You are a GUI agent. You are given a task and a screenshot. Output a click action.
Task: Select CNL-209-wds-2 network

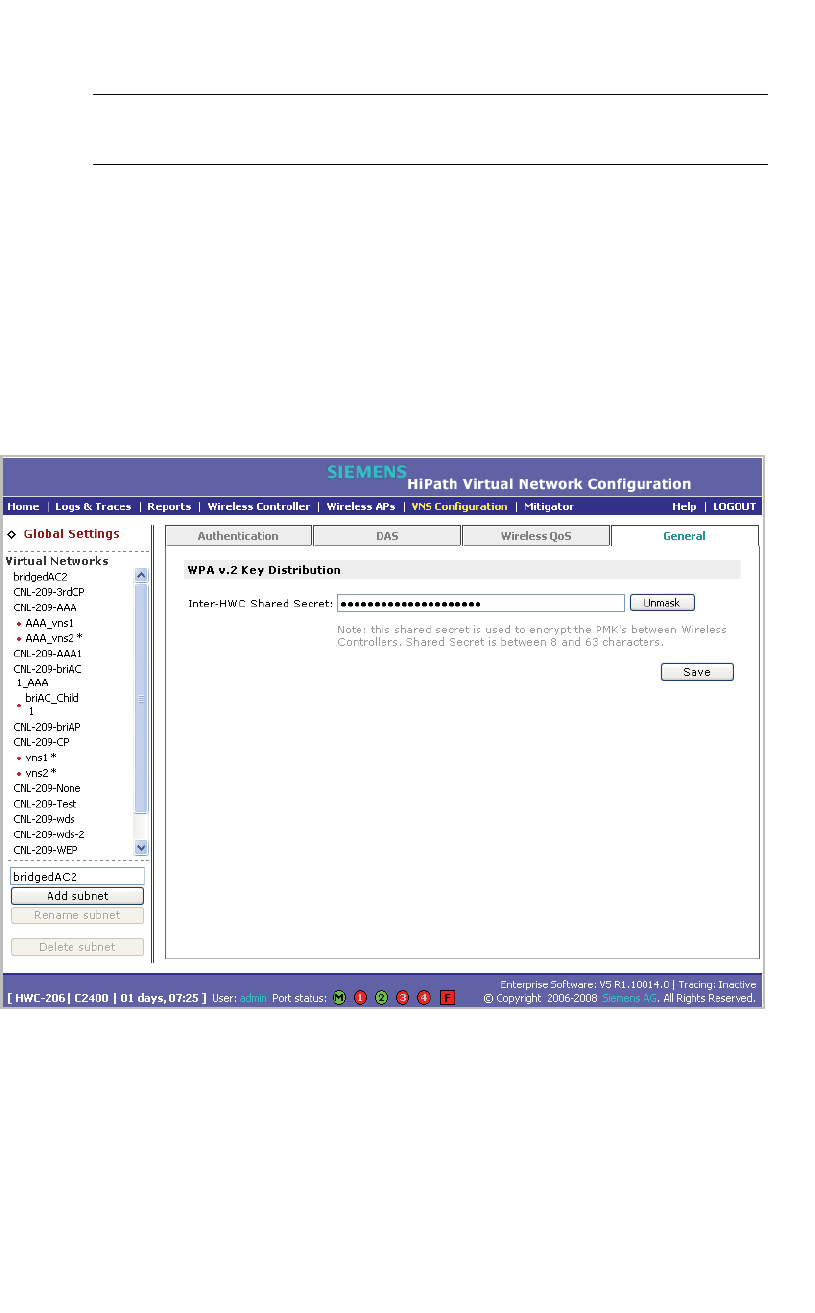[49, 834]
